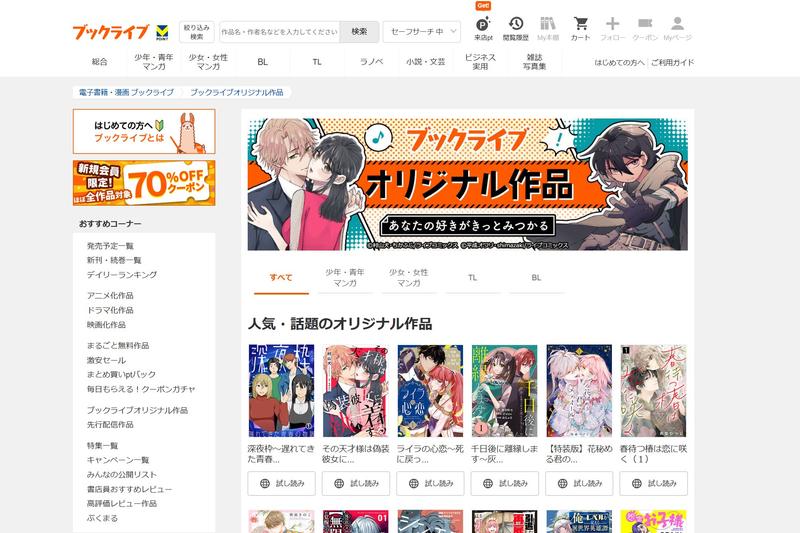The width and height of the screenshot is (800, 533).
Task: Click 試し読み under 深夜枠
Action: pos(282,484)
